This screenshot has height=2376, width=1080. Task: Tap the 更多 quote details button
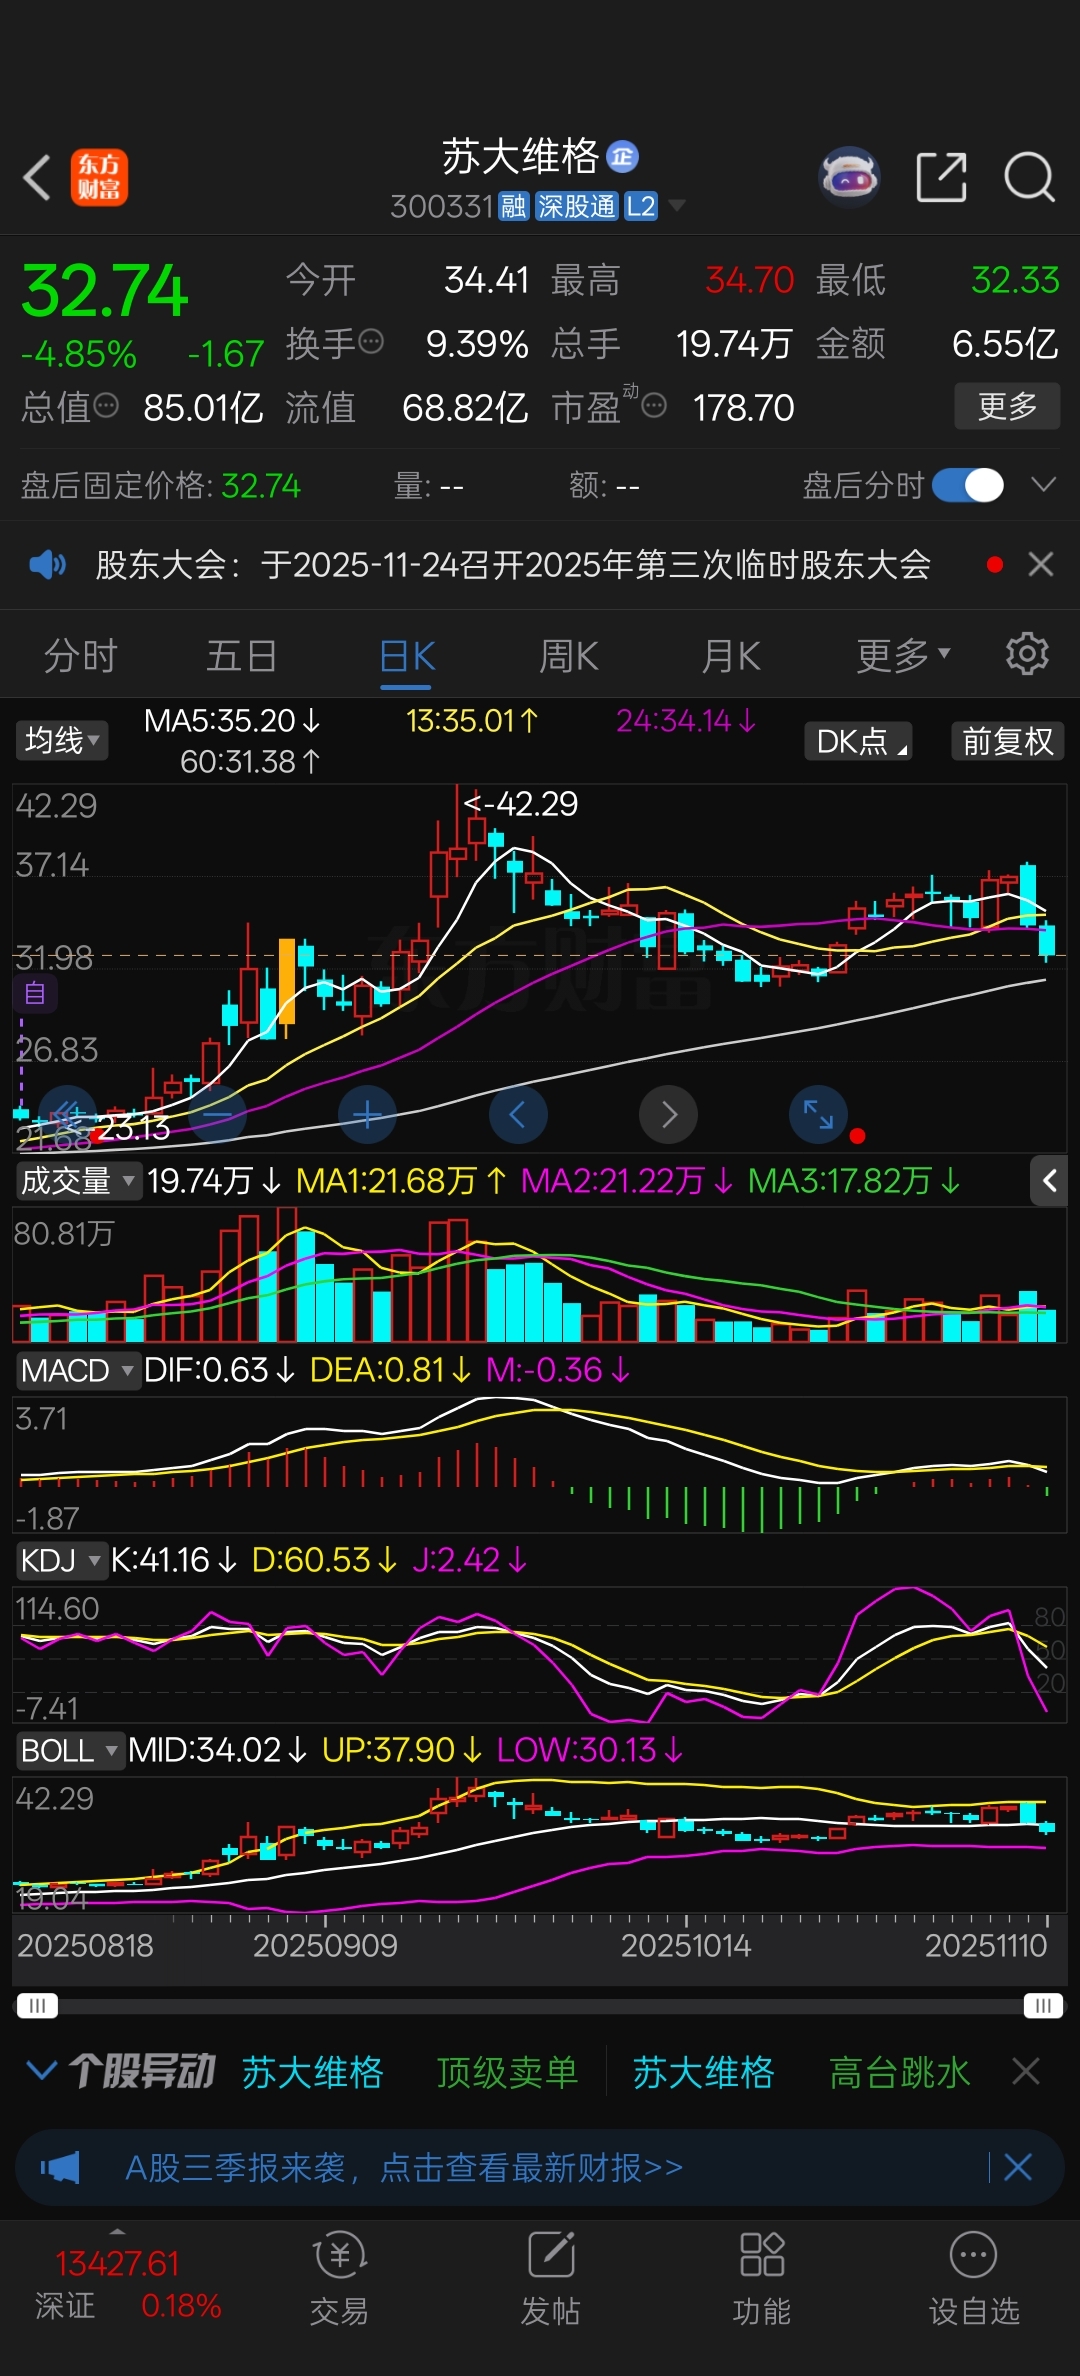point(1007,405)
